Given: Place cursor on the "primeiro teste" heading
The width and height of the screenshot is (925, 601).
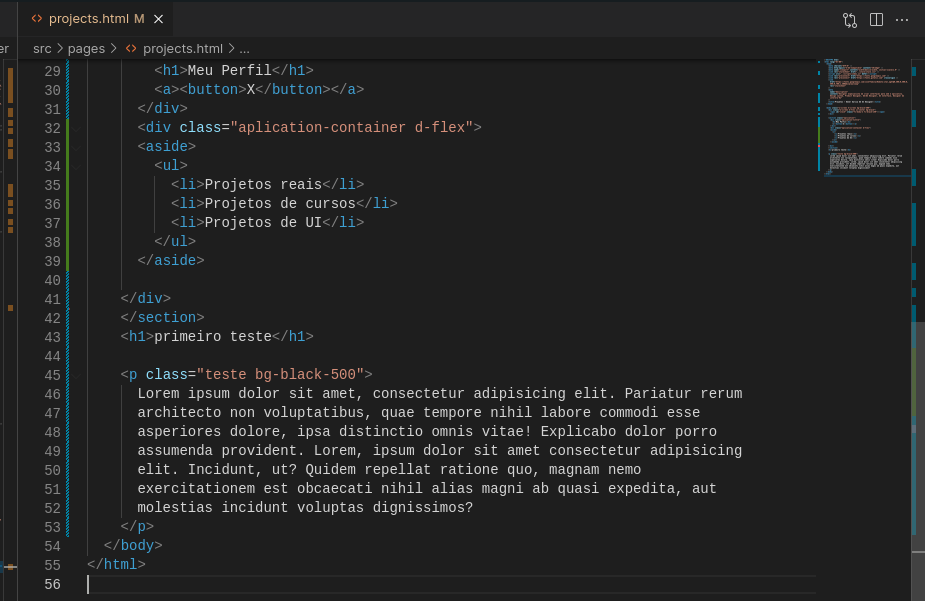Looking at the screenshot, I should tap(210, 336).
